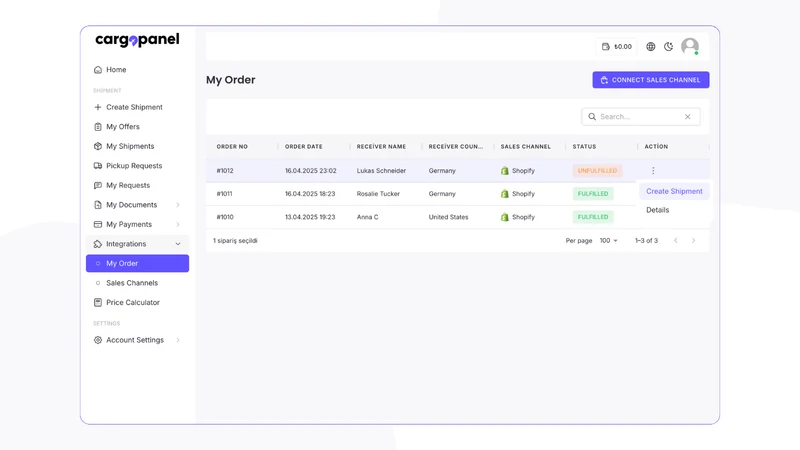Click receiver name Anna C
This screenshot has width=800, height=450.
click(367, 217)
